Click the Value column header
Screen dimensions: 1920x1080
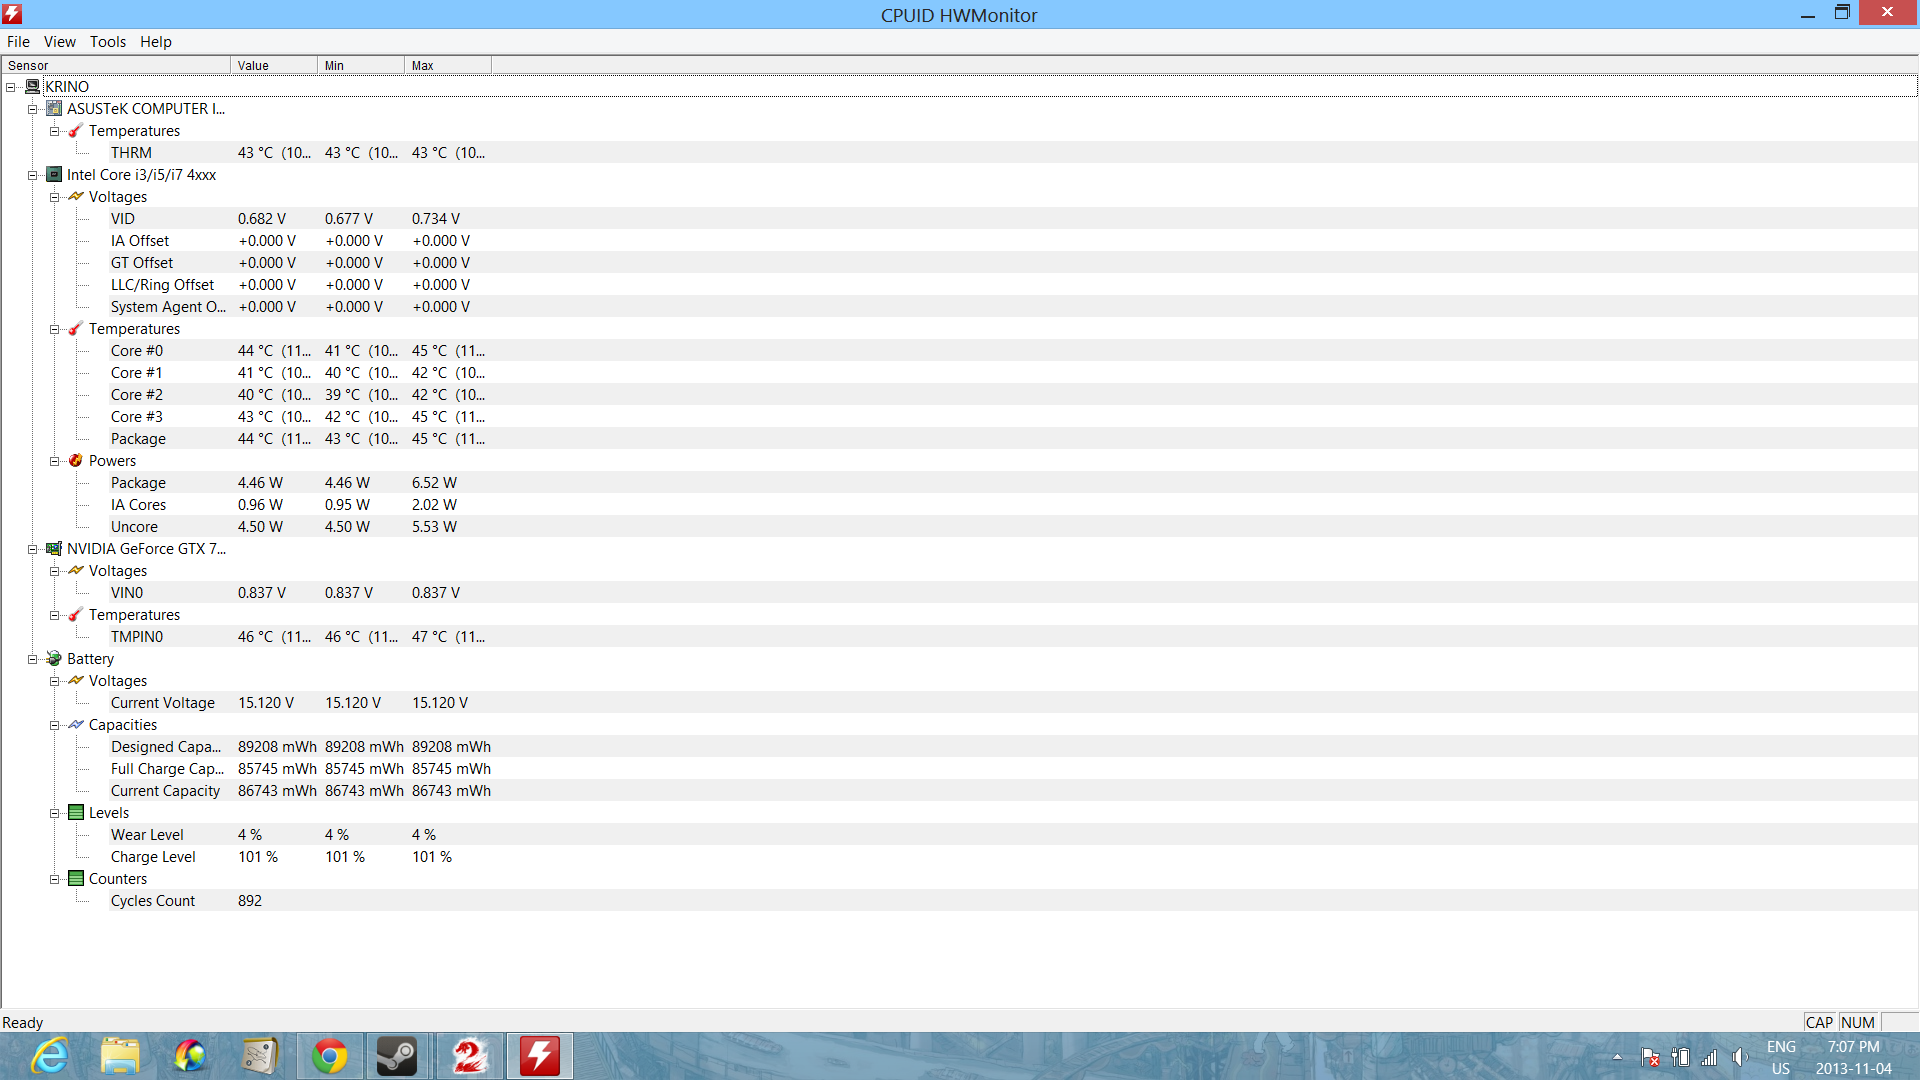(x=274, y=65)
